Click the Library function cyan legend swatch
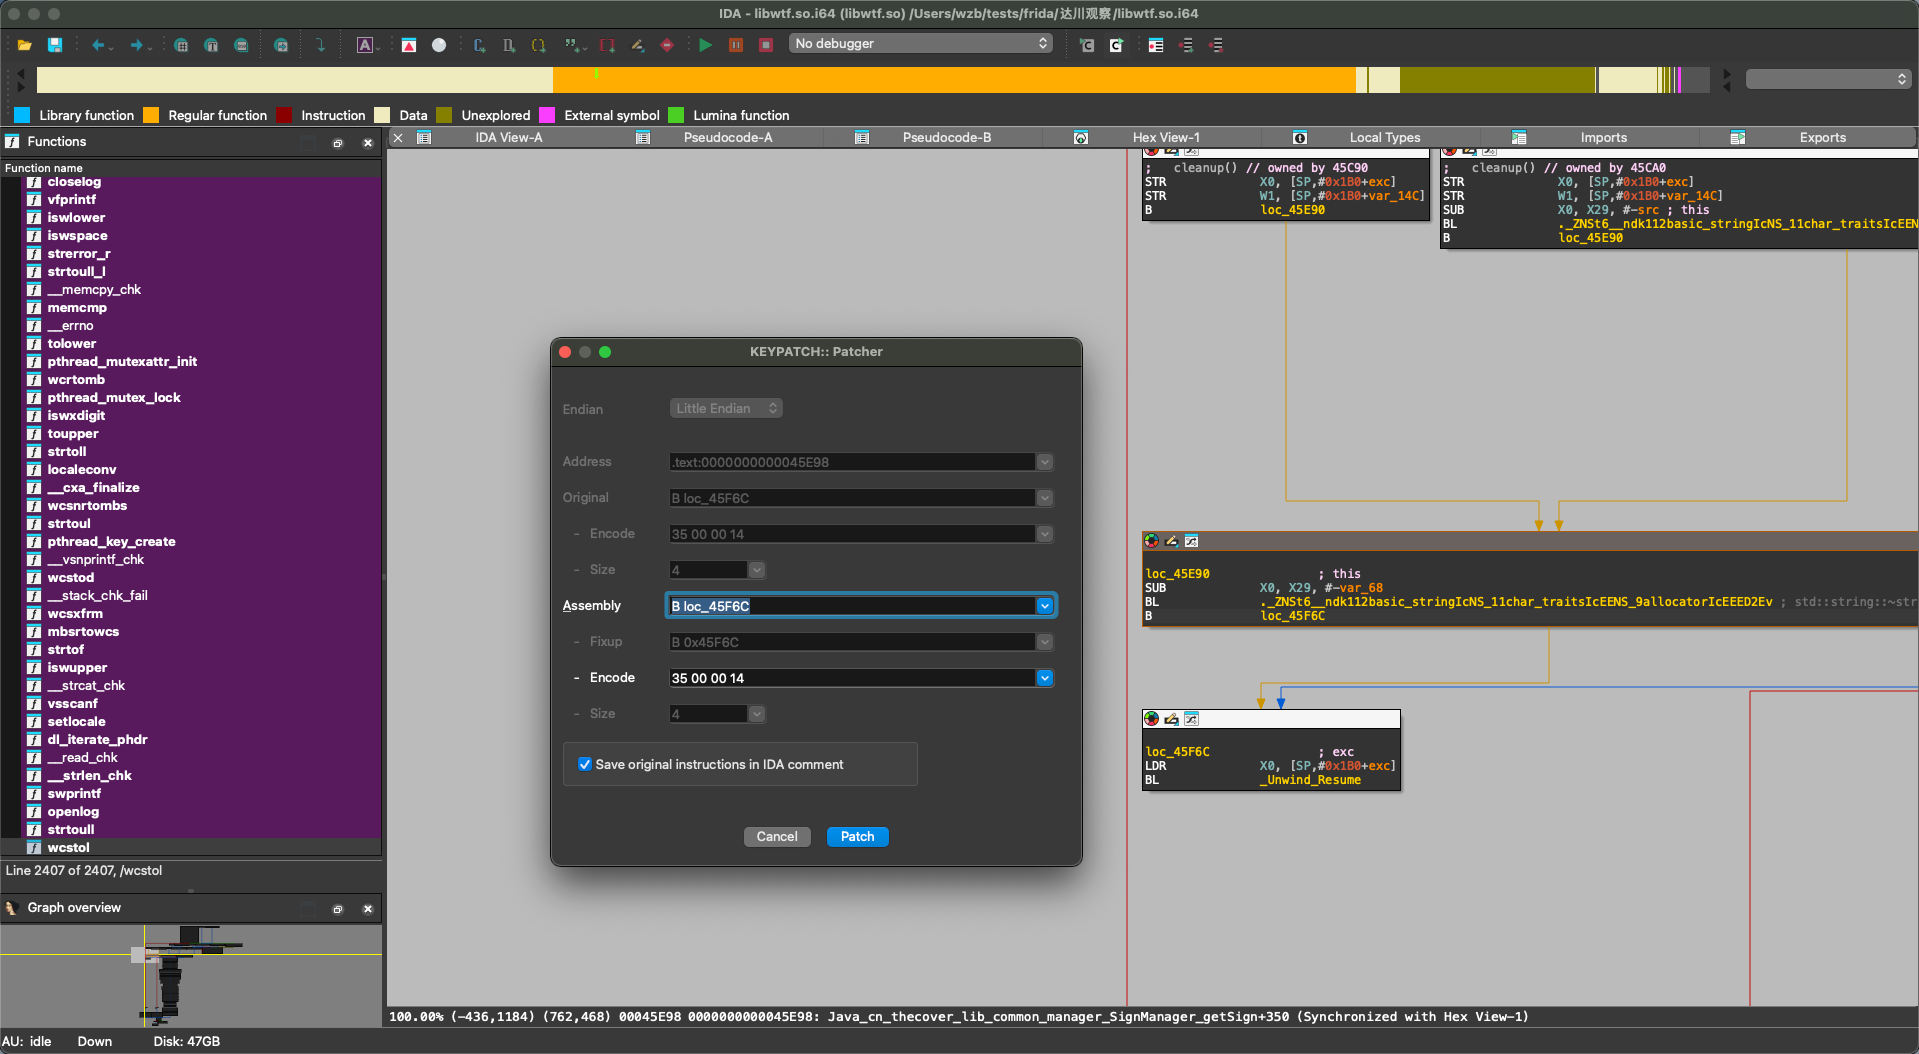 pyautogui.click(x=22, y=116)
